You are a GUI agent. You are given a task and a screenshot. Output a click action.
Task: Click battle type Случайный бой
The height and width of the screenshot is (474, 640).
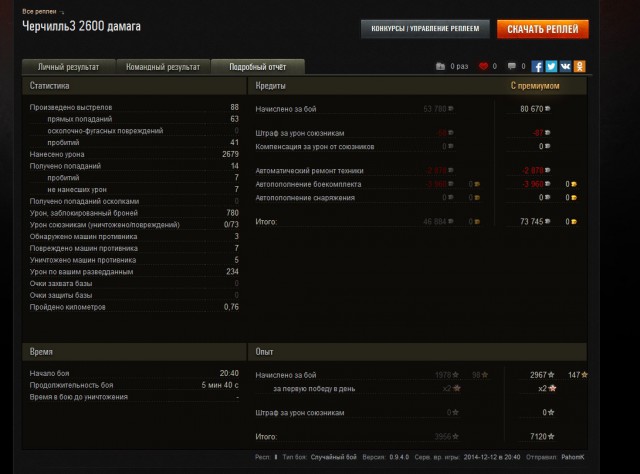[333, 457]
